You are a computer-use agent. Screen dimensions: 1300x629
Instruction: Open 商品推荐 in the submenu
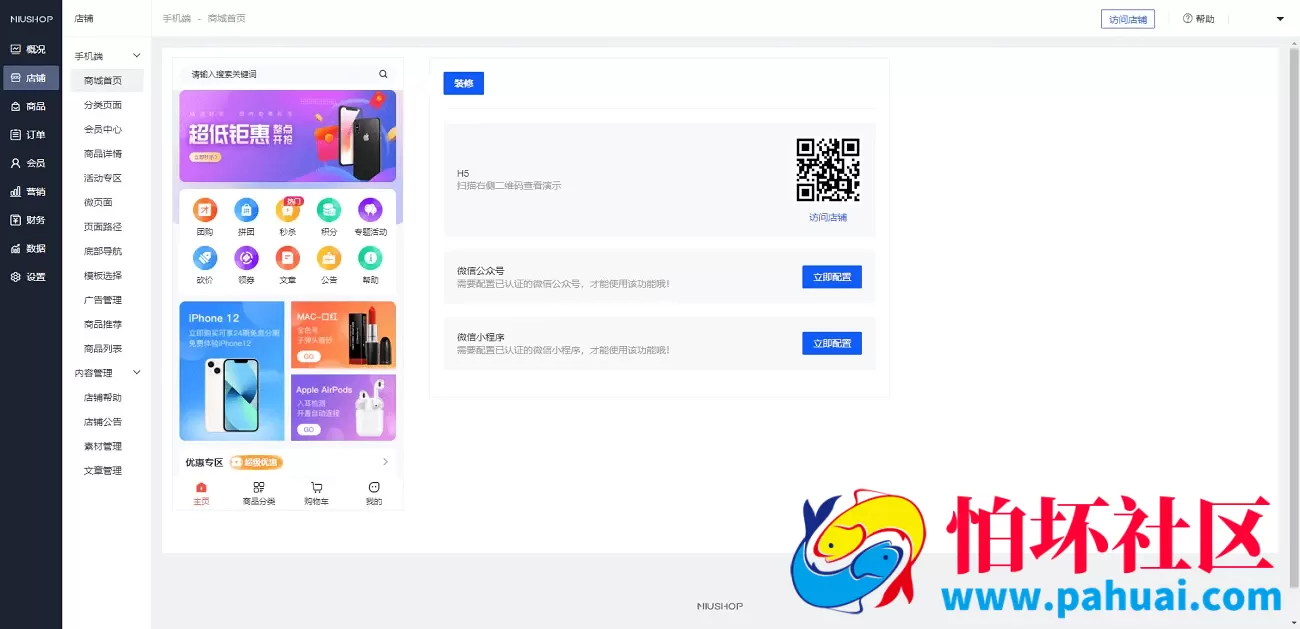[x=103, y=324]
